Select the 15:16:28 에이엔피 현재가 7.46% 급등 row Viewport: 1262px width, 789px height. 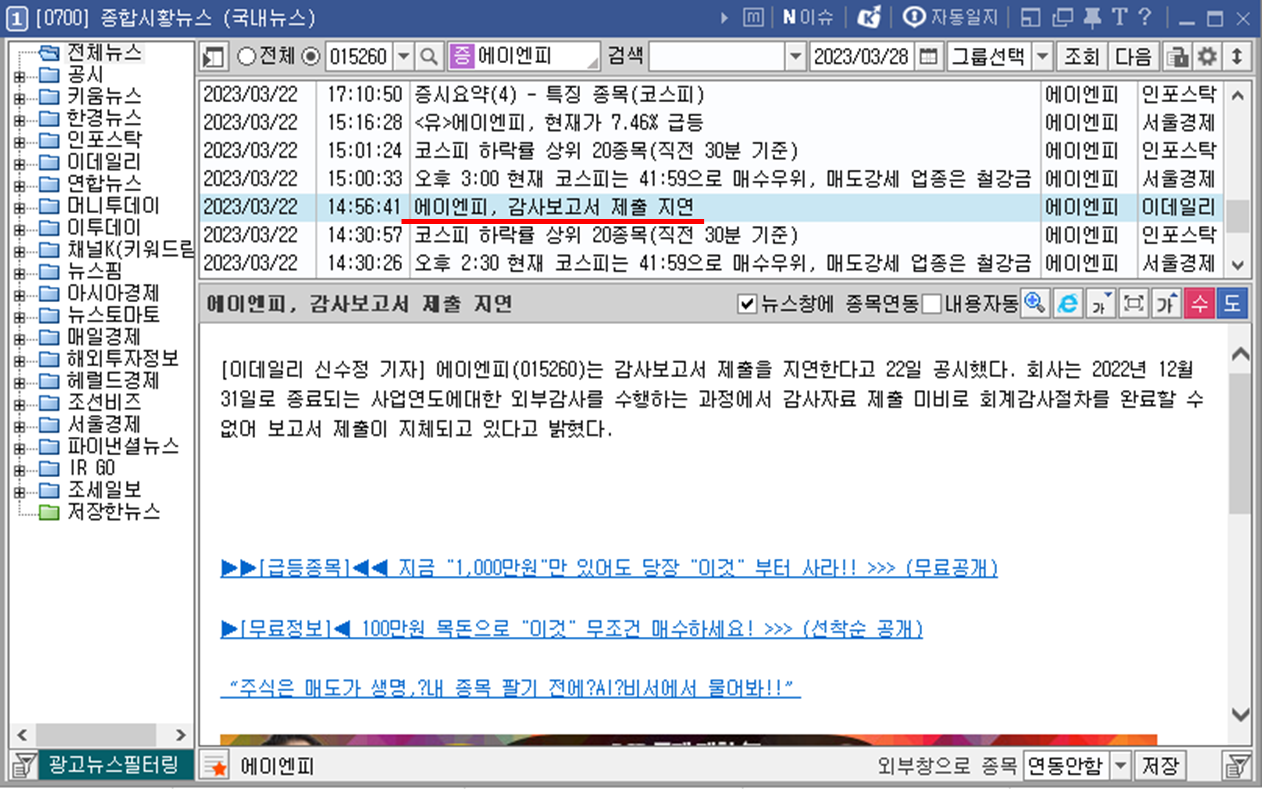coord(710,123)
